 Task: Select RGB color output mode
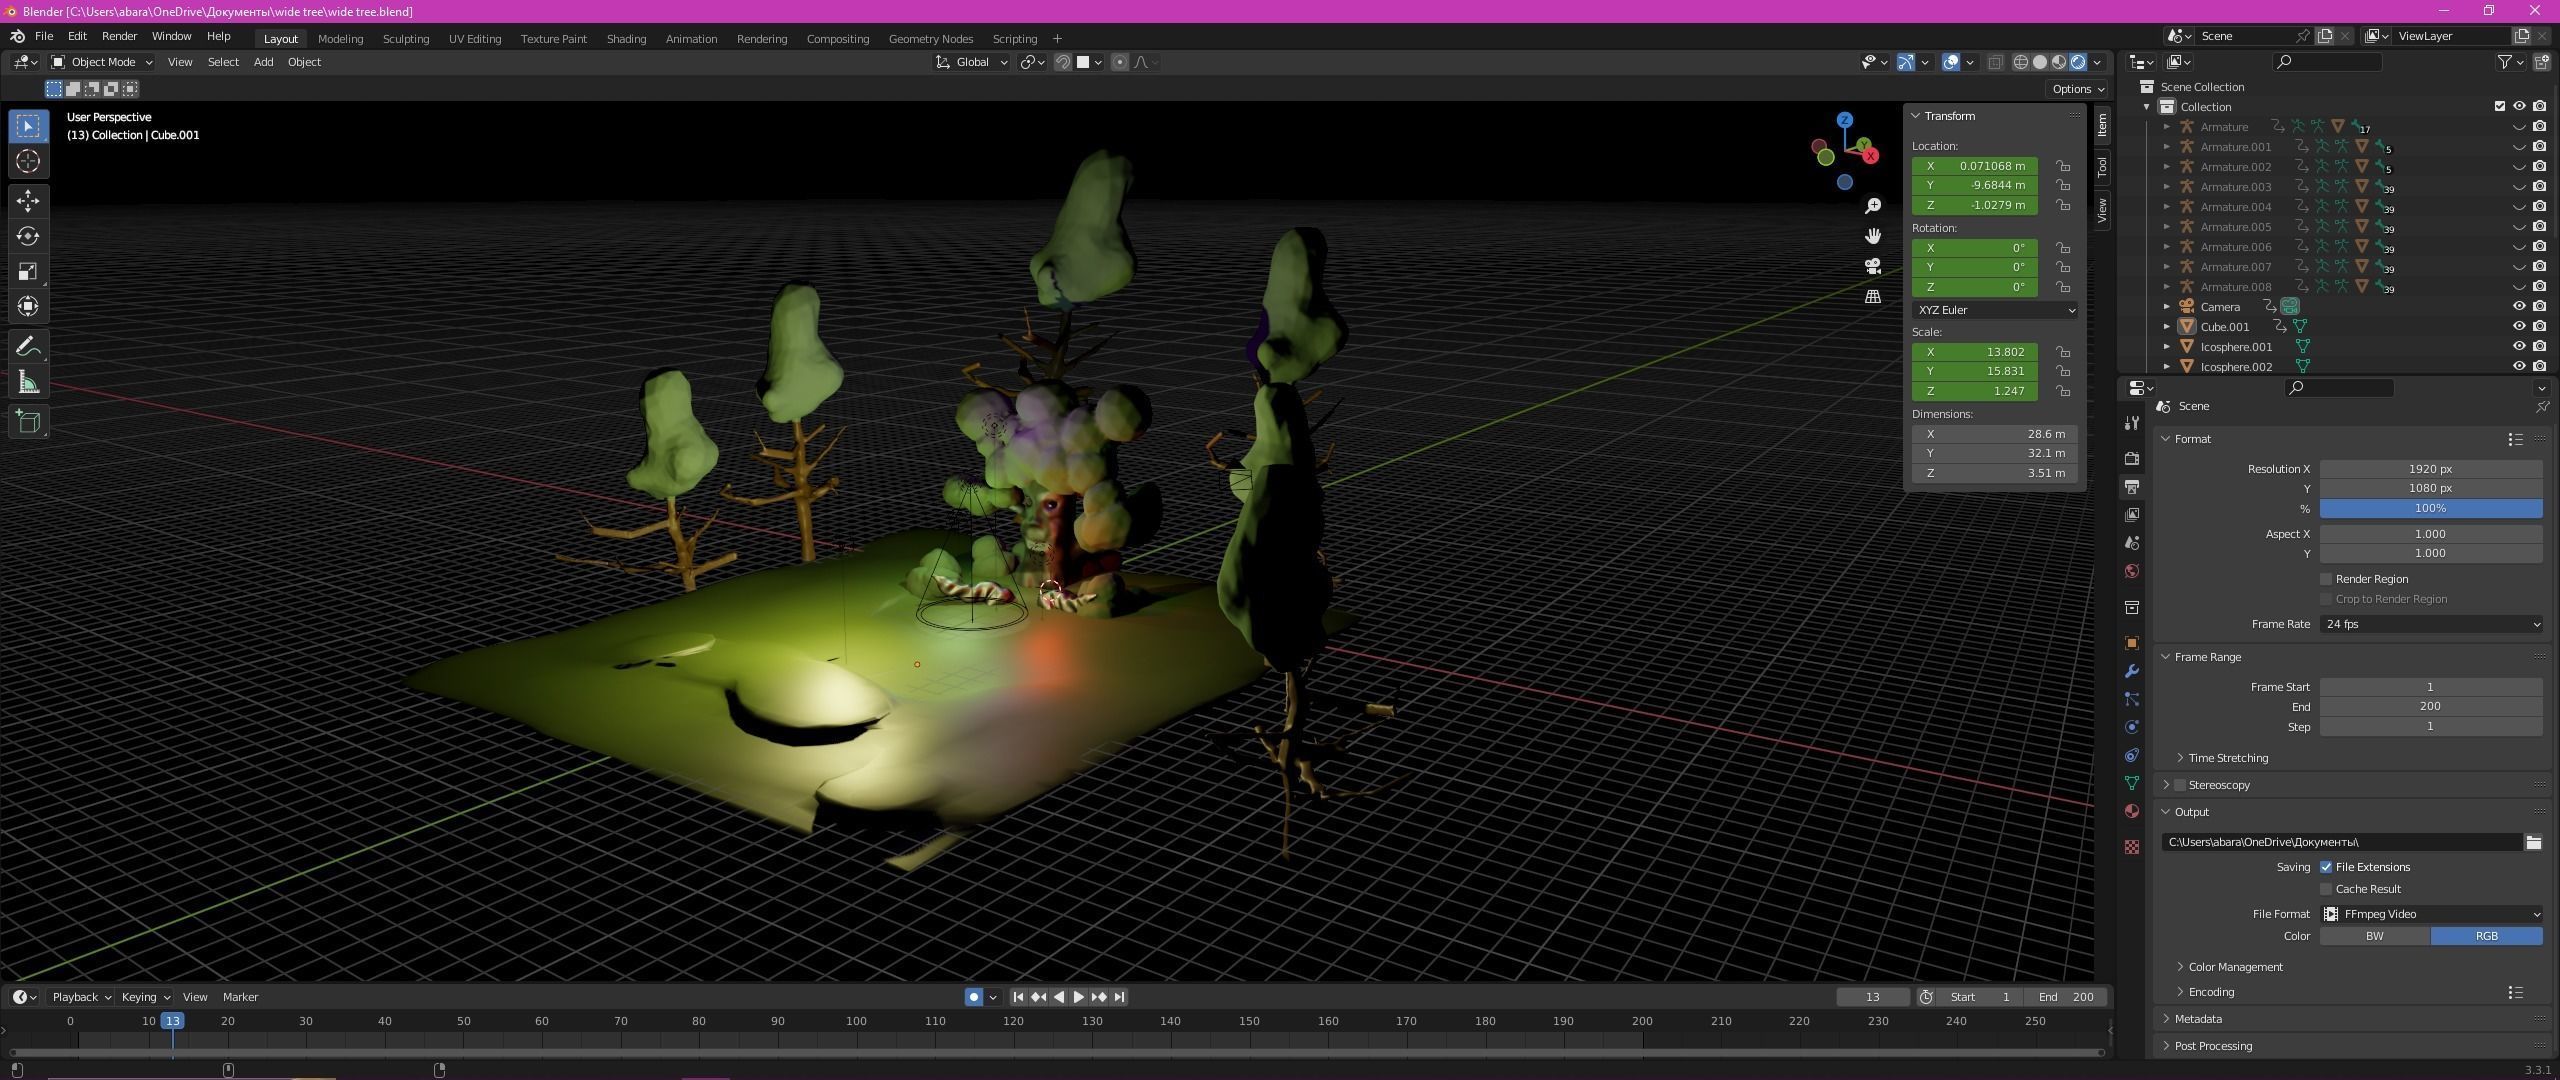pyautogui.click(x=2487, y=936)
